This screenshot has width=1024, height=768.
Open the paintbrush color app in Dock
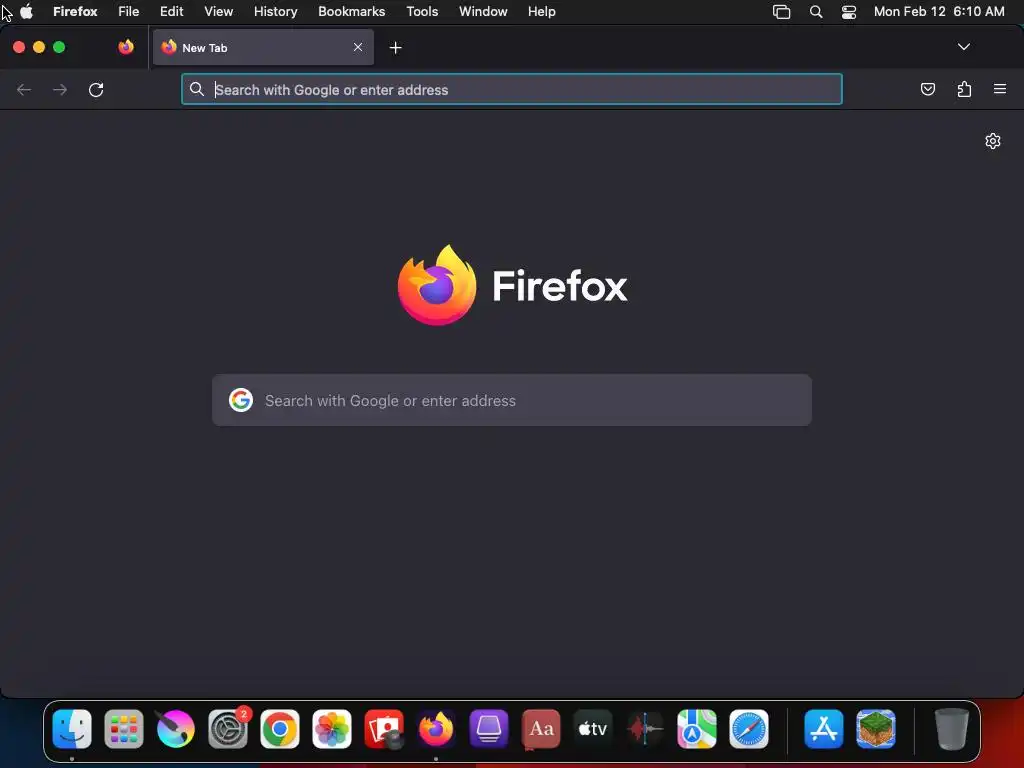coord(176,729)
